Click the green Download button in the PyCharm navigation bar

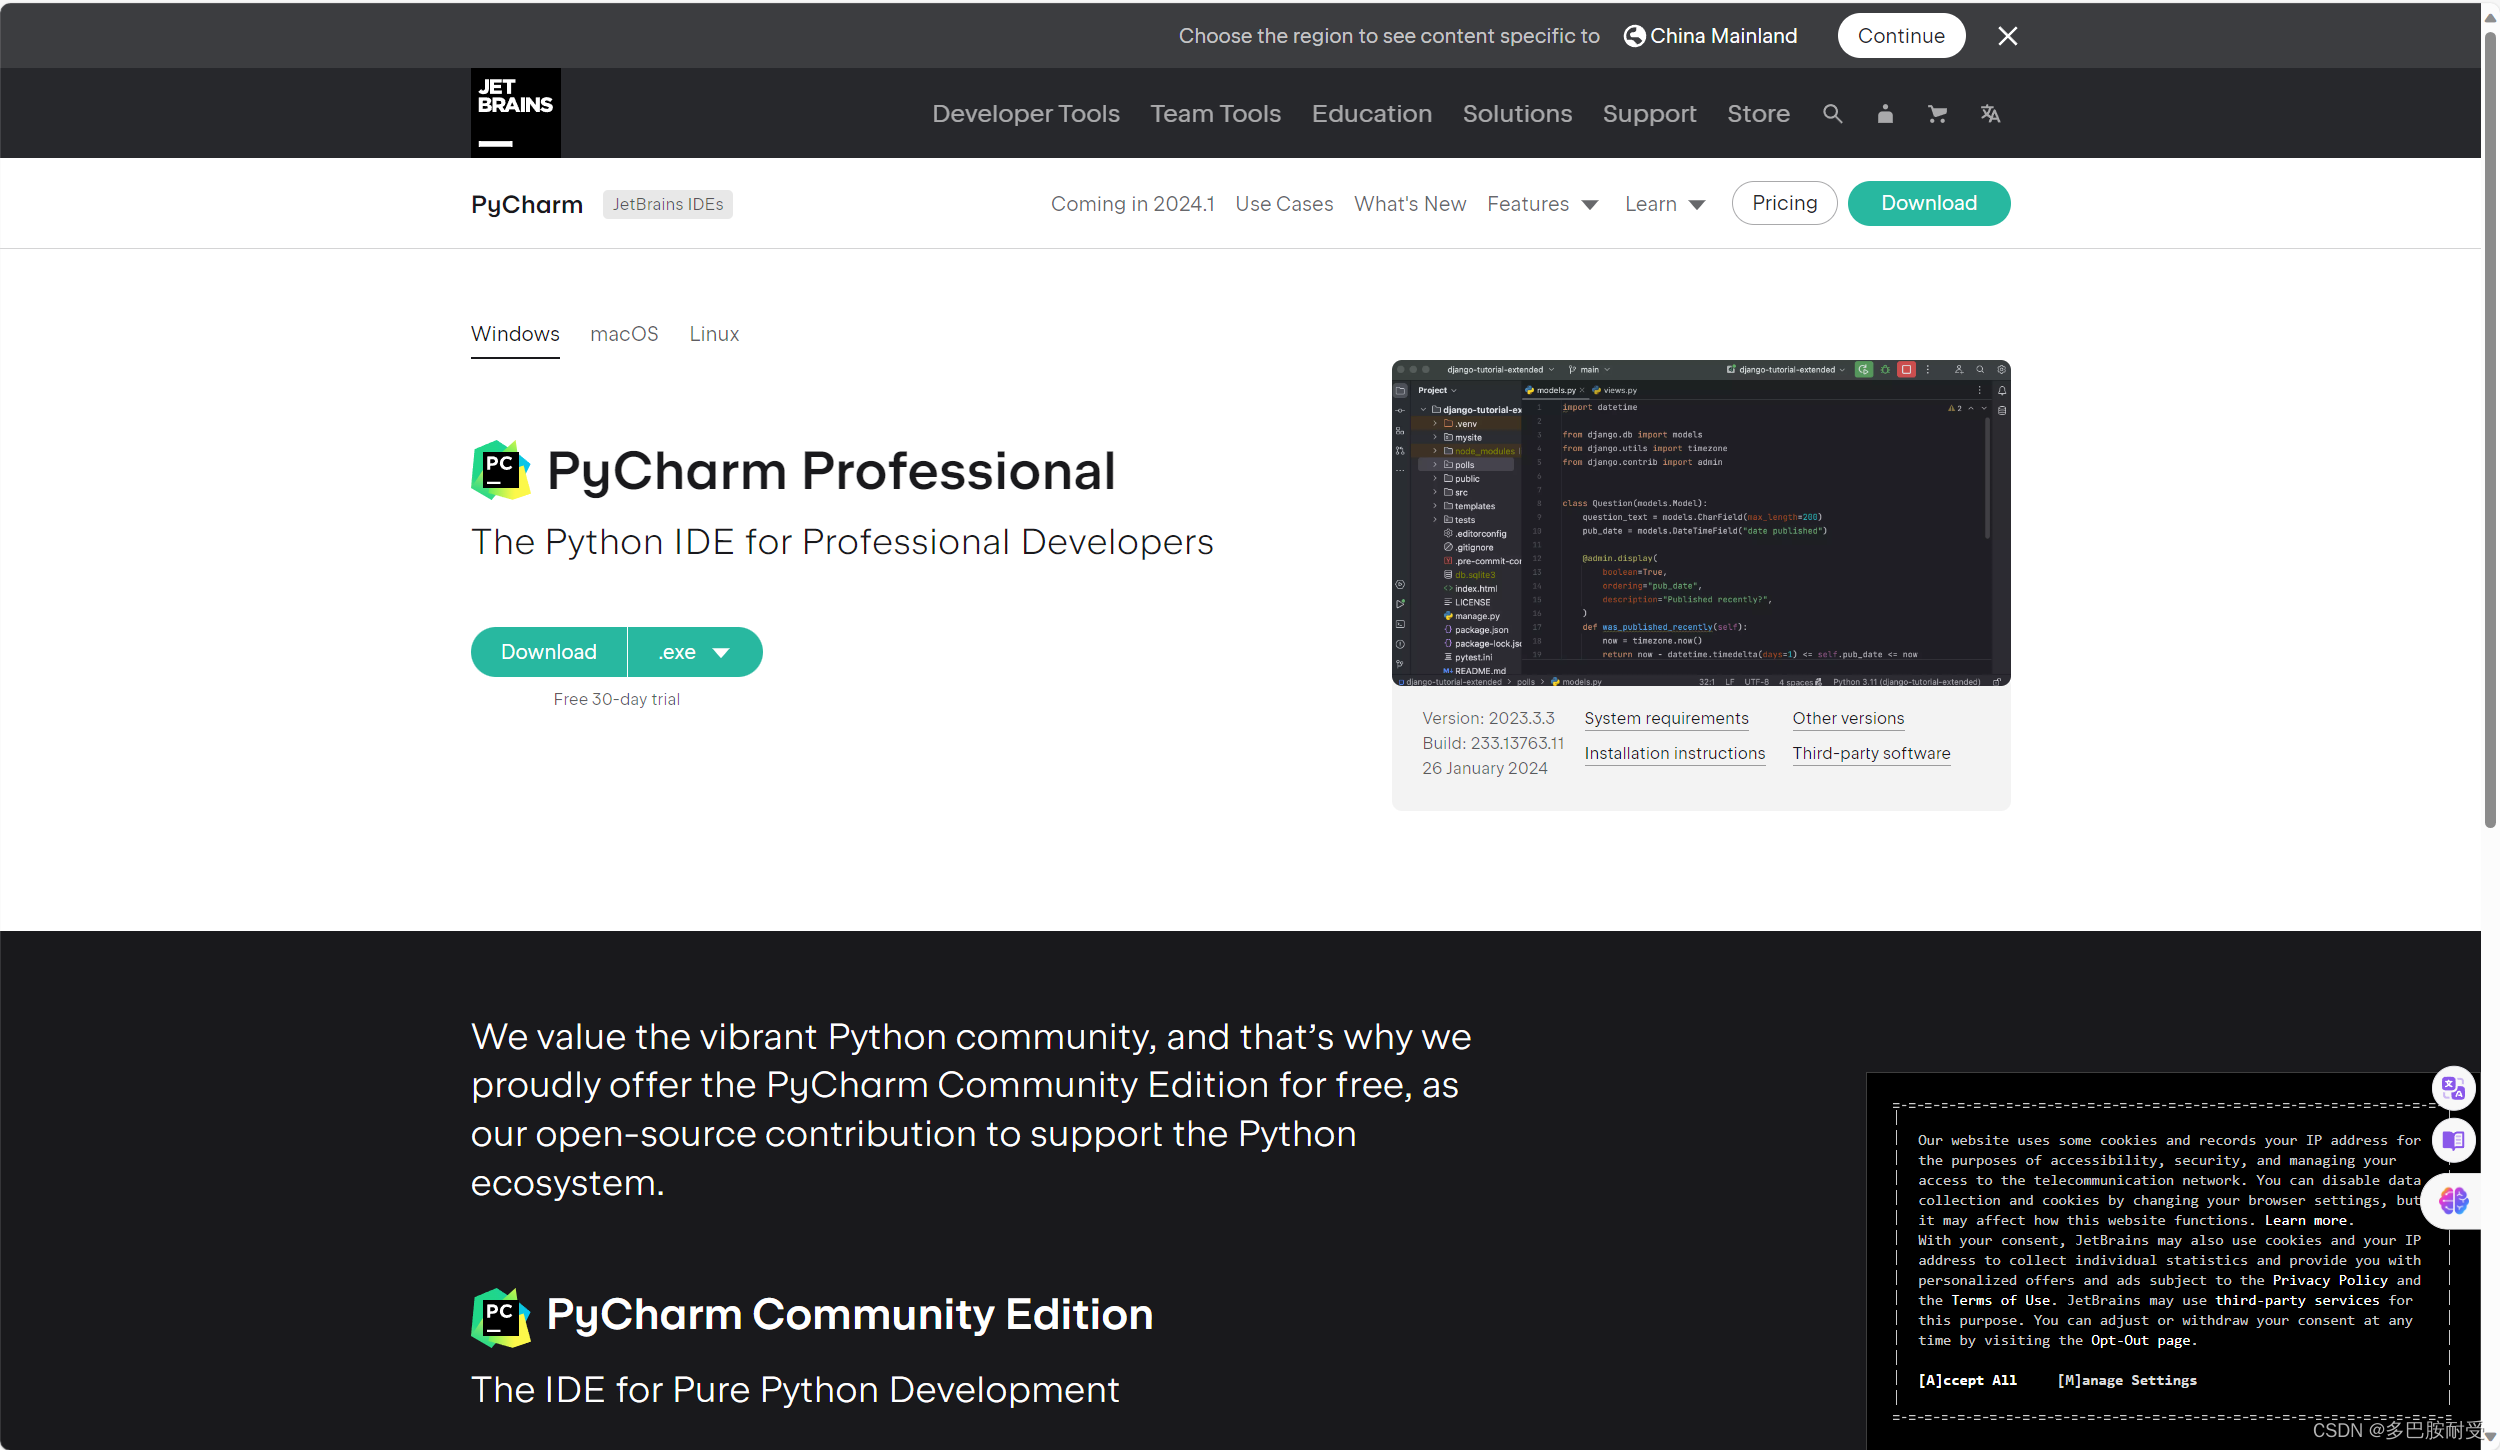pos(1928,203)
